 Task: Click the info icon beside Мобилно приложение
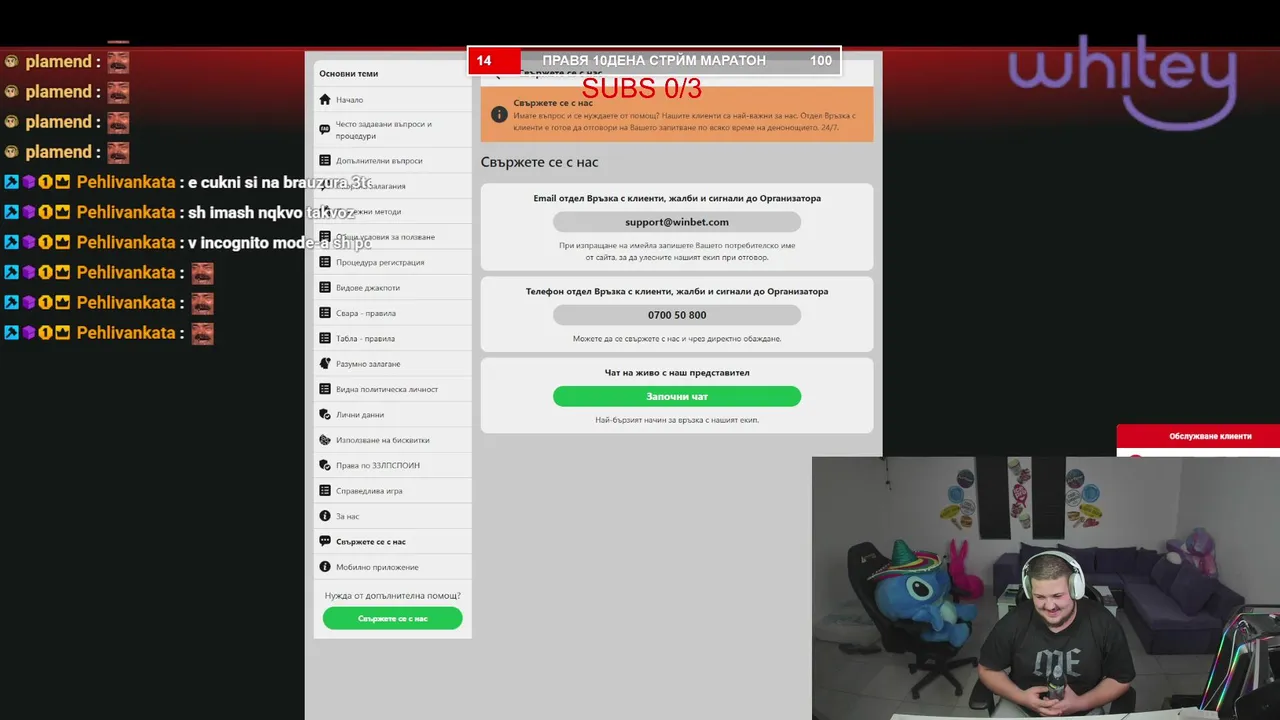coord(325,567)
